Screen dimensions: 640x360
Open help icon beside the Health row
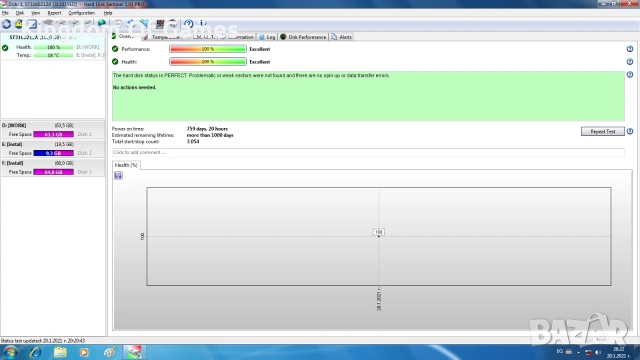click(x=630, y=62)
